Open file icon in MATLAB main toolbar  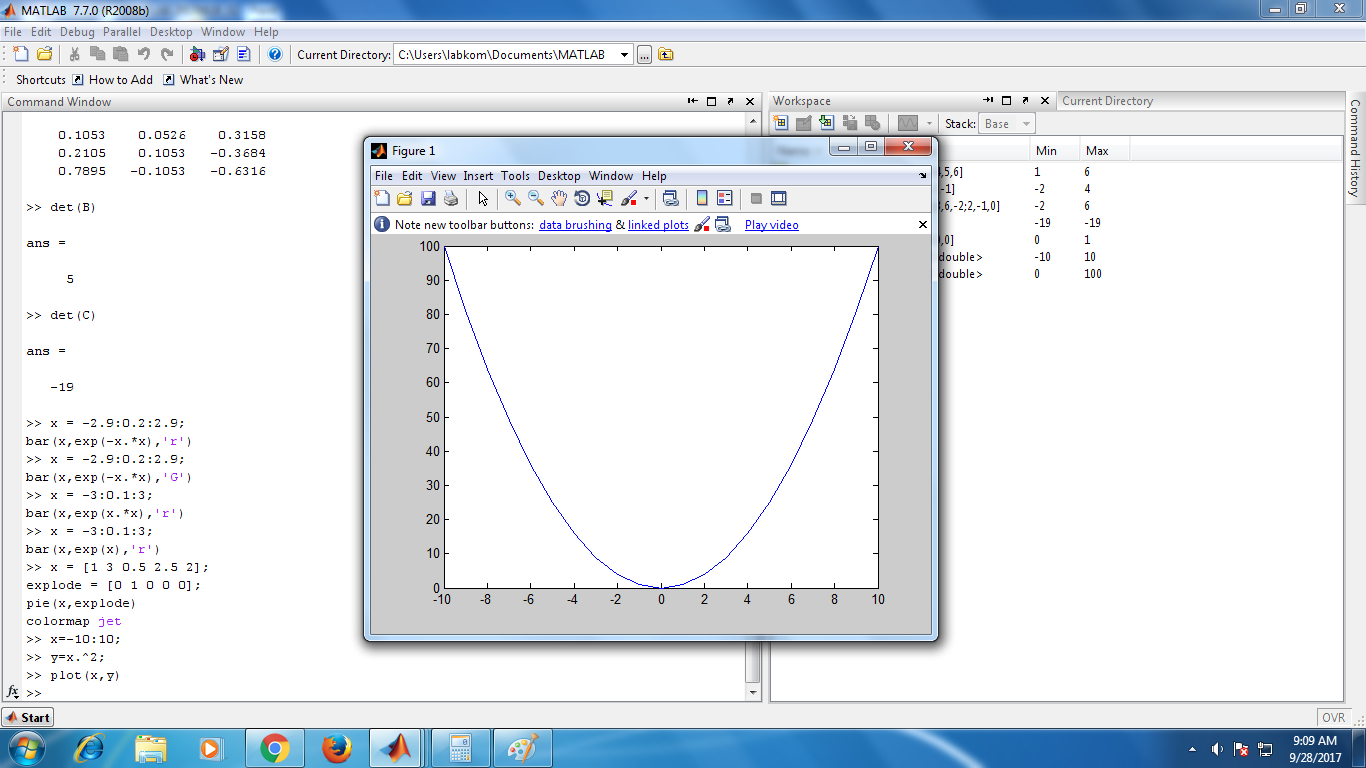[x=45, y=54]
